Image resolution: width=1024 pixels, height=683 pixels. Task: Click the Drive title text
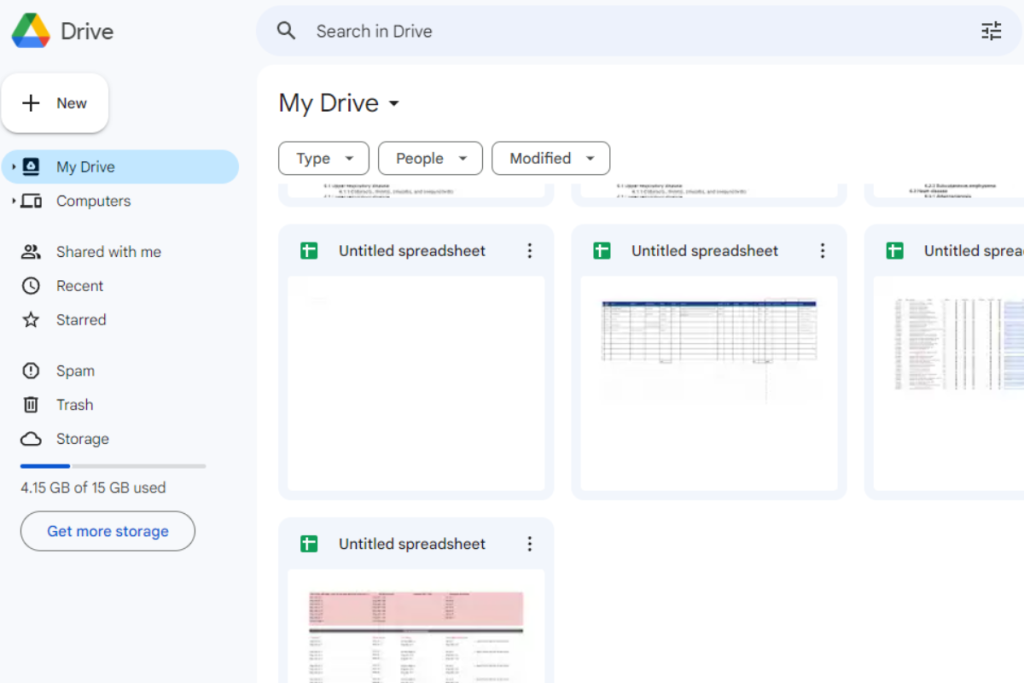[x=87, y=31]
